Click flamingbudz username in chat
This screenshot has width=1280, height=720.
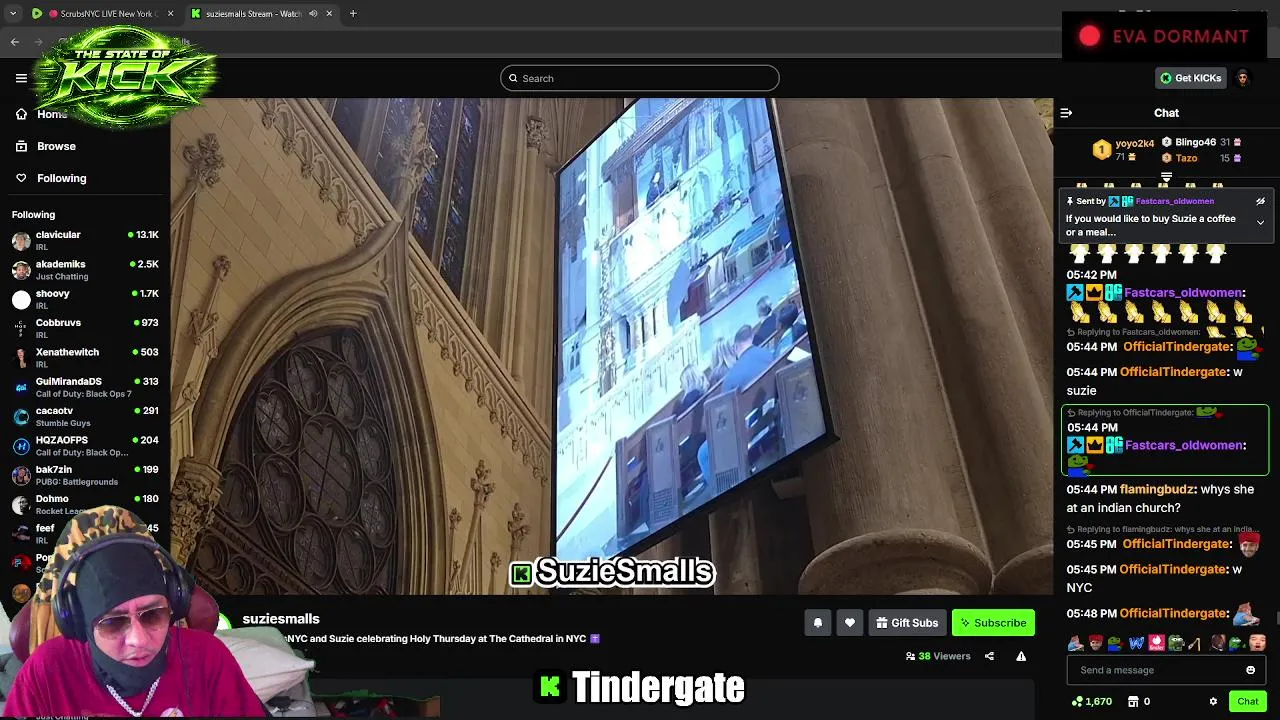pos(1157,489)
